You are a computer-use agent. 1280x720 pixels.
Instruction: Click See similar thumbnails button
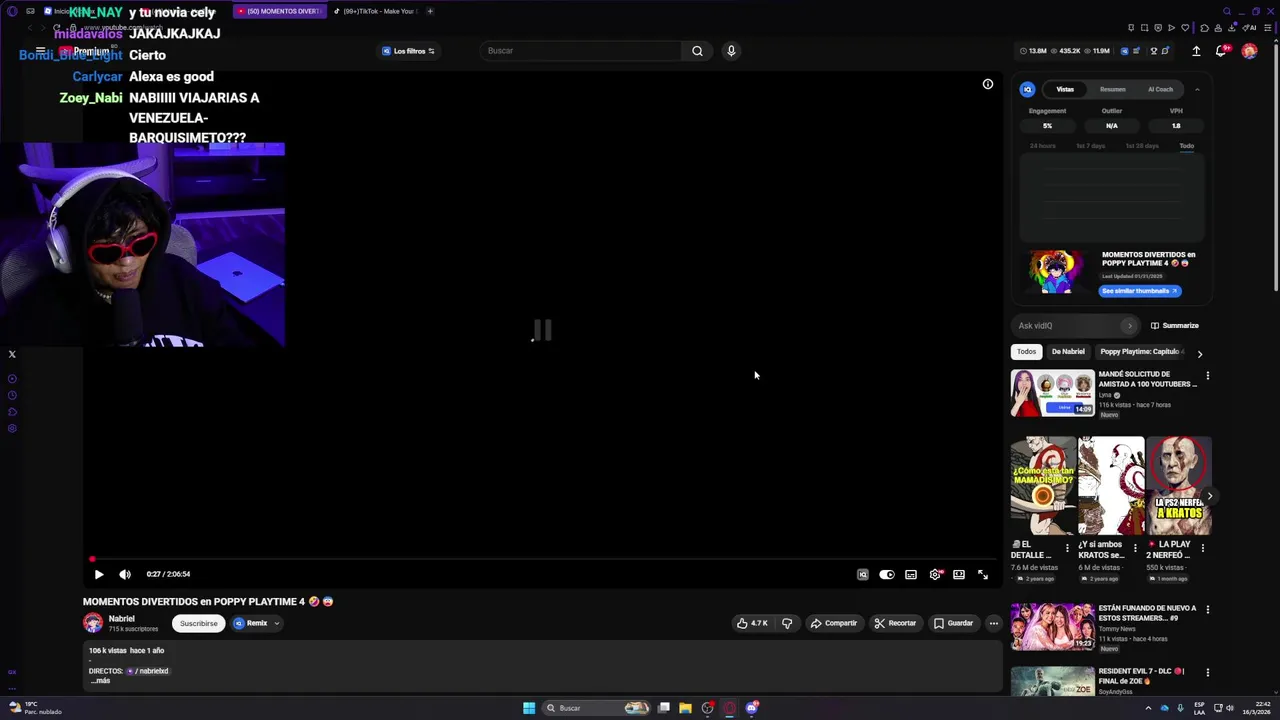click(1140, 291)
